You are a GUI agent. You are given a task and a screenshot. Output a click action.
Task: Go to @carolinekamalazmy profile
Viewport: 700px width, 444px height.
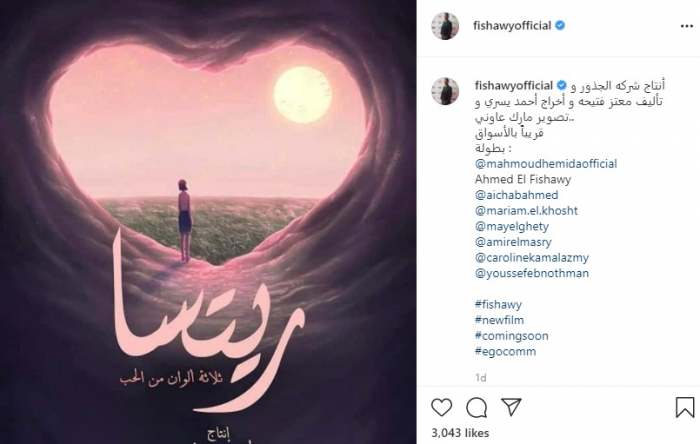(x=532, y=257)
